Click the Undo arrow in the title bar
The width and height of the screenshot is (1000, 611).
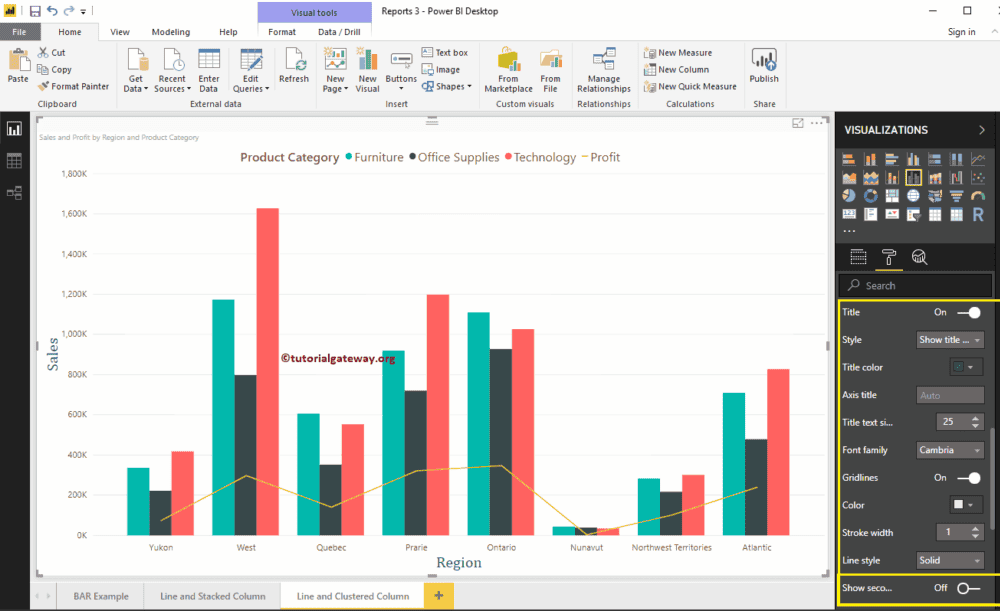click(52, 11)
